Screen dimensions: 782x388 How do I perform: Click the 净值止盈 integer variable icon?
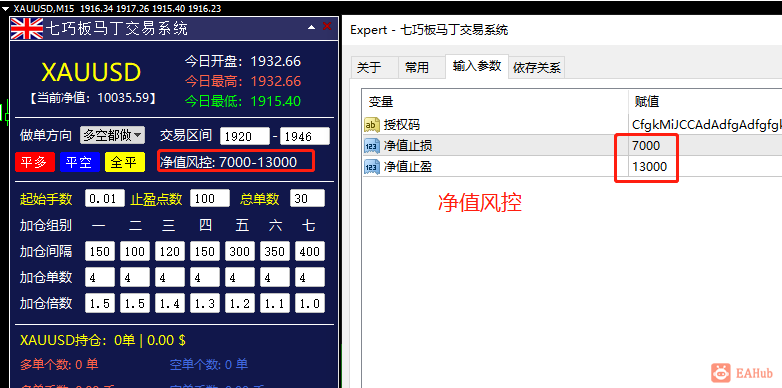click(x=372, y=167)
